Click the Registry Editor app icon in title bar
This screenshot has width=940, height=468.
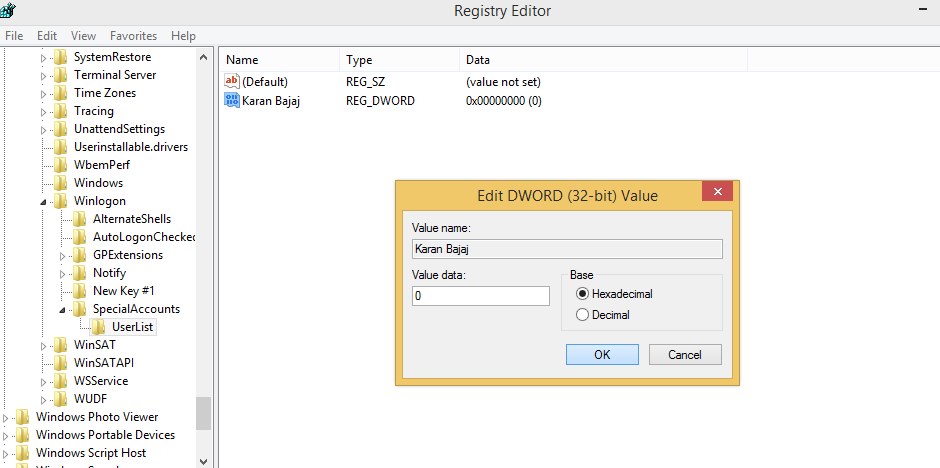pos(7,10)
